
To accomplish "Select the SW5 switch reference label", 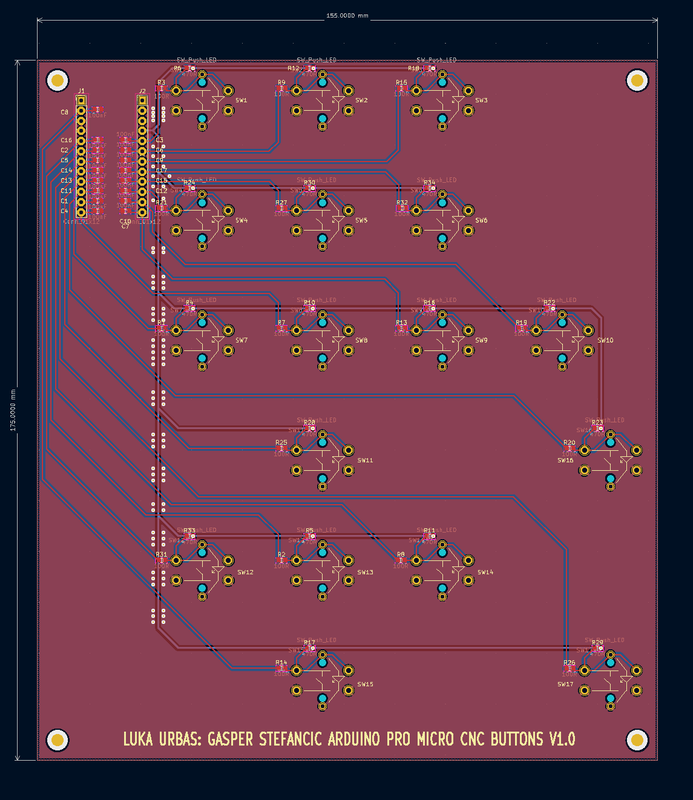I will (361, 220).
